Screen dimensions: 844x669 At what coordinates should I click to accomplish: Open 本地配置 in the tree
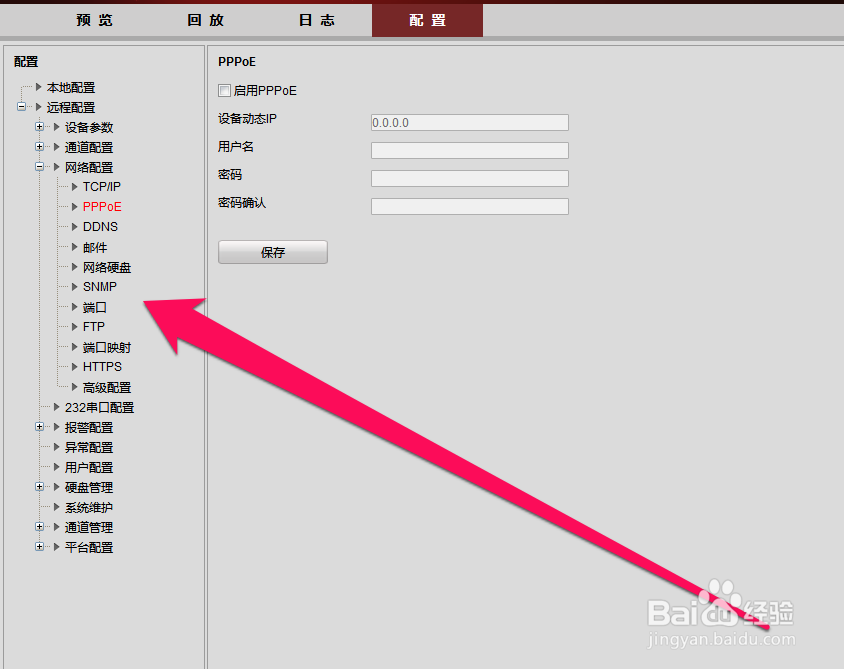click(71, 87)
